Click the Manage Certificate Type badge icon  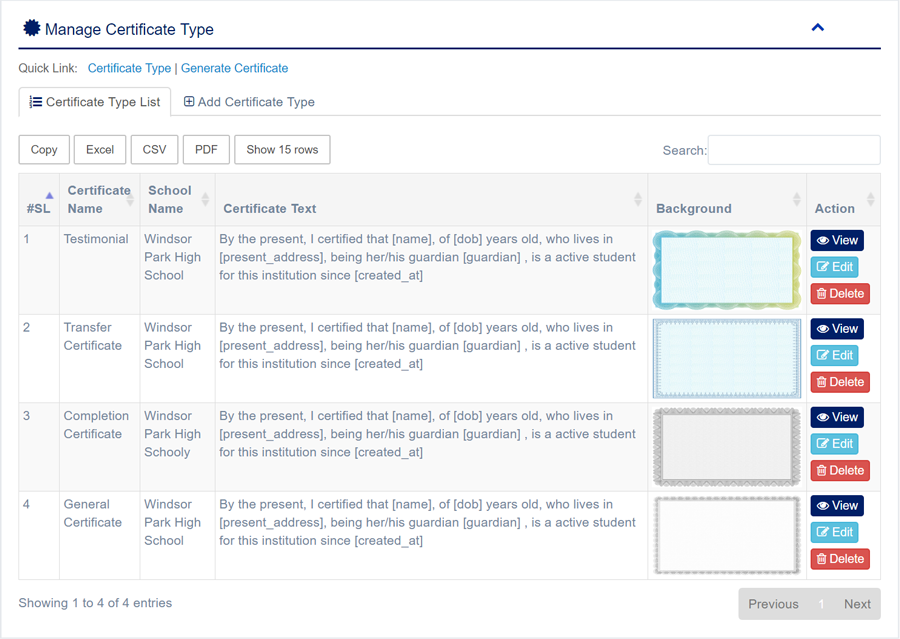32,28
